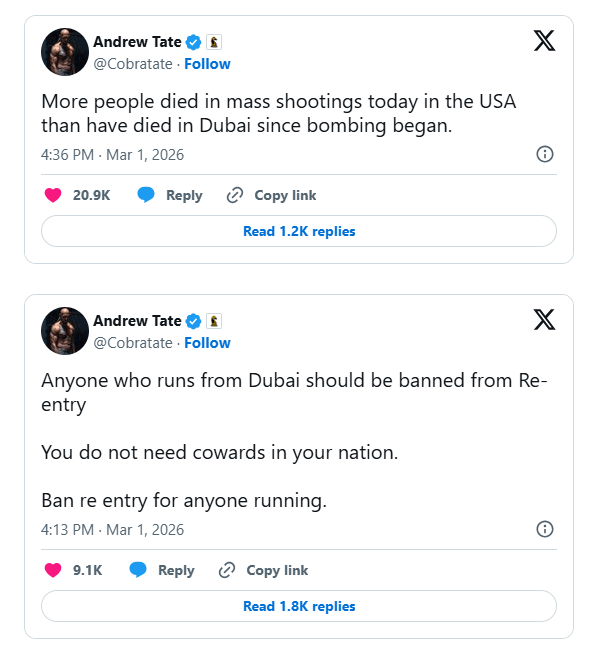Open info icon on the first tweet
This screenshot has width=603, height=661.
pos(545,154)
